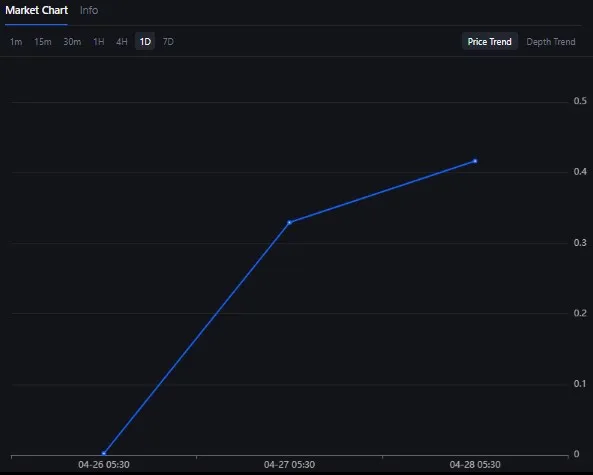Select the 4H time interval
593x475 pixels.
[122, 42]
